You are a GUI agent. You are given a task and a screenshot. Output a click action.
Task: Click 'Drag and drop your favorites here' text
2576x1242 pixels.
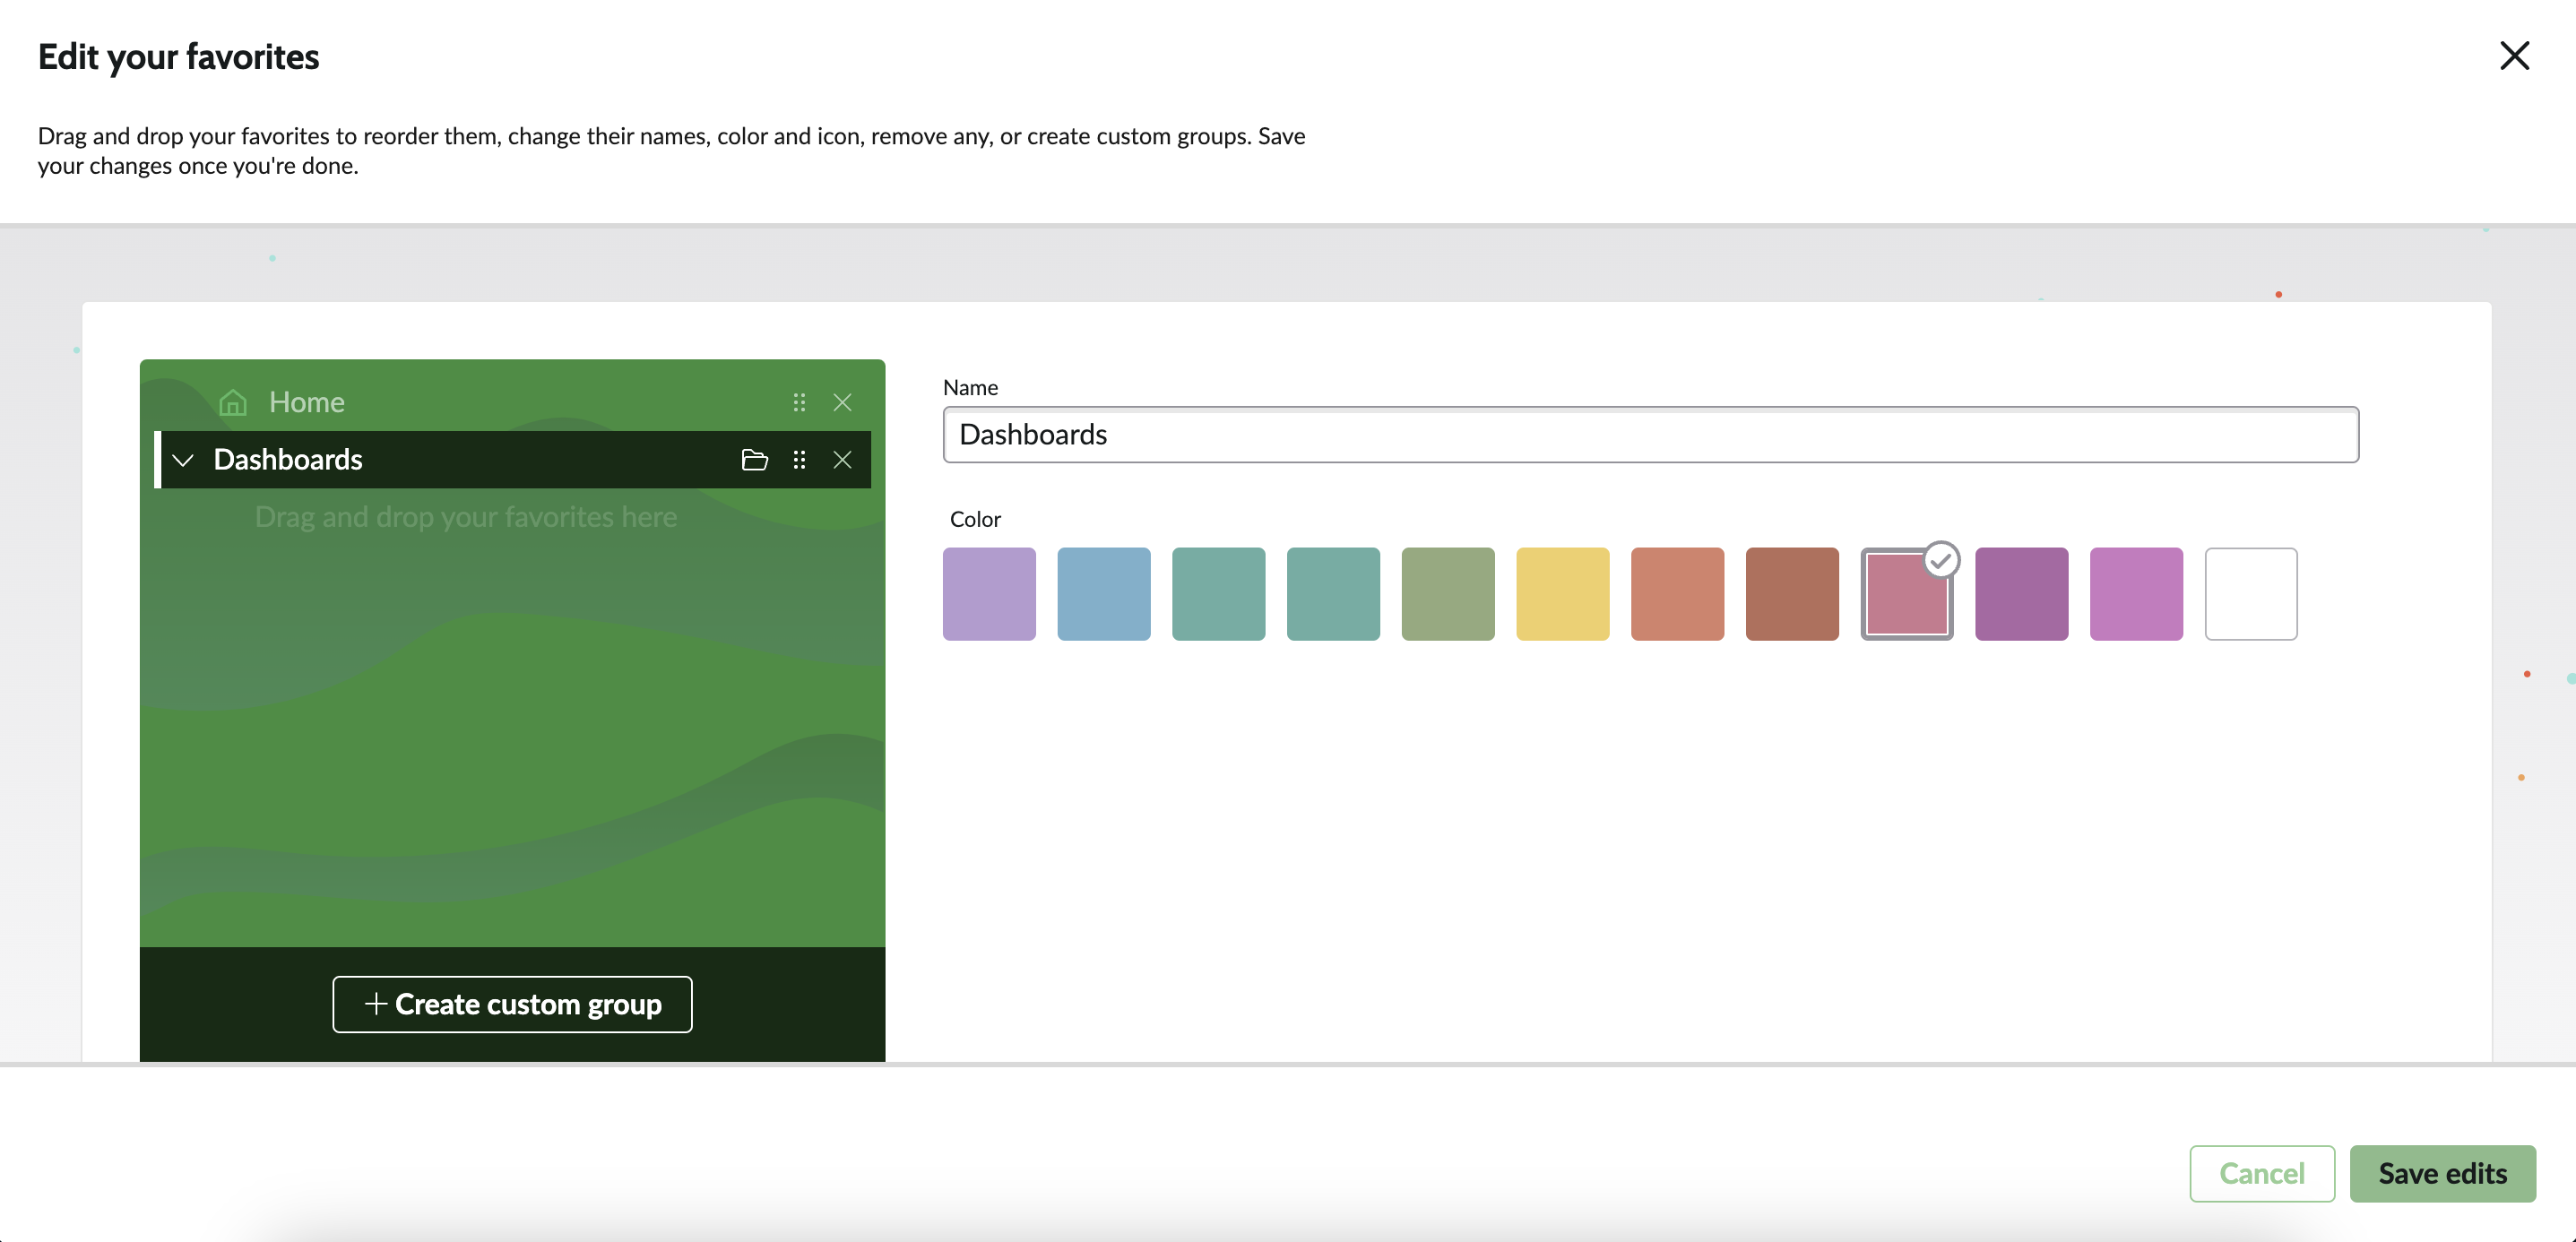click(x=466, y=517)
